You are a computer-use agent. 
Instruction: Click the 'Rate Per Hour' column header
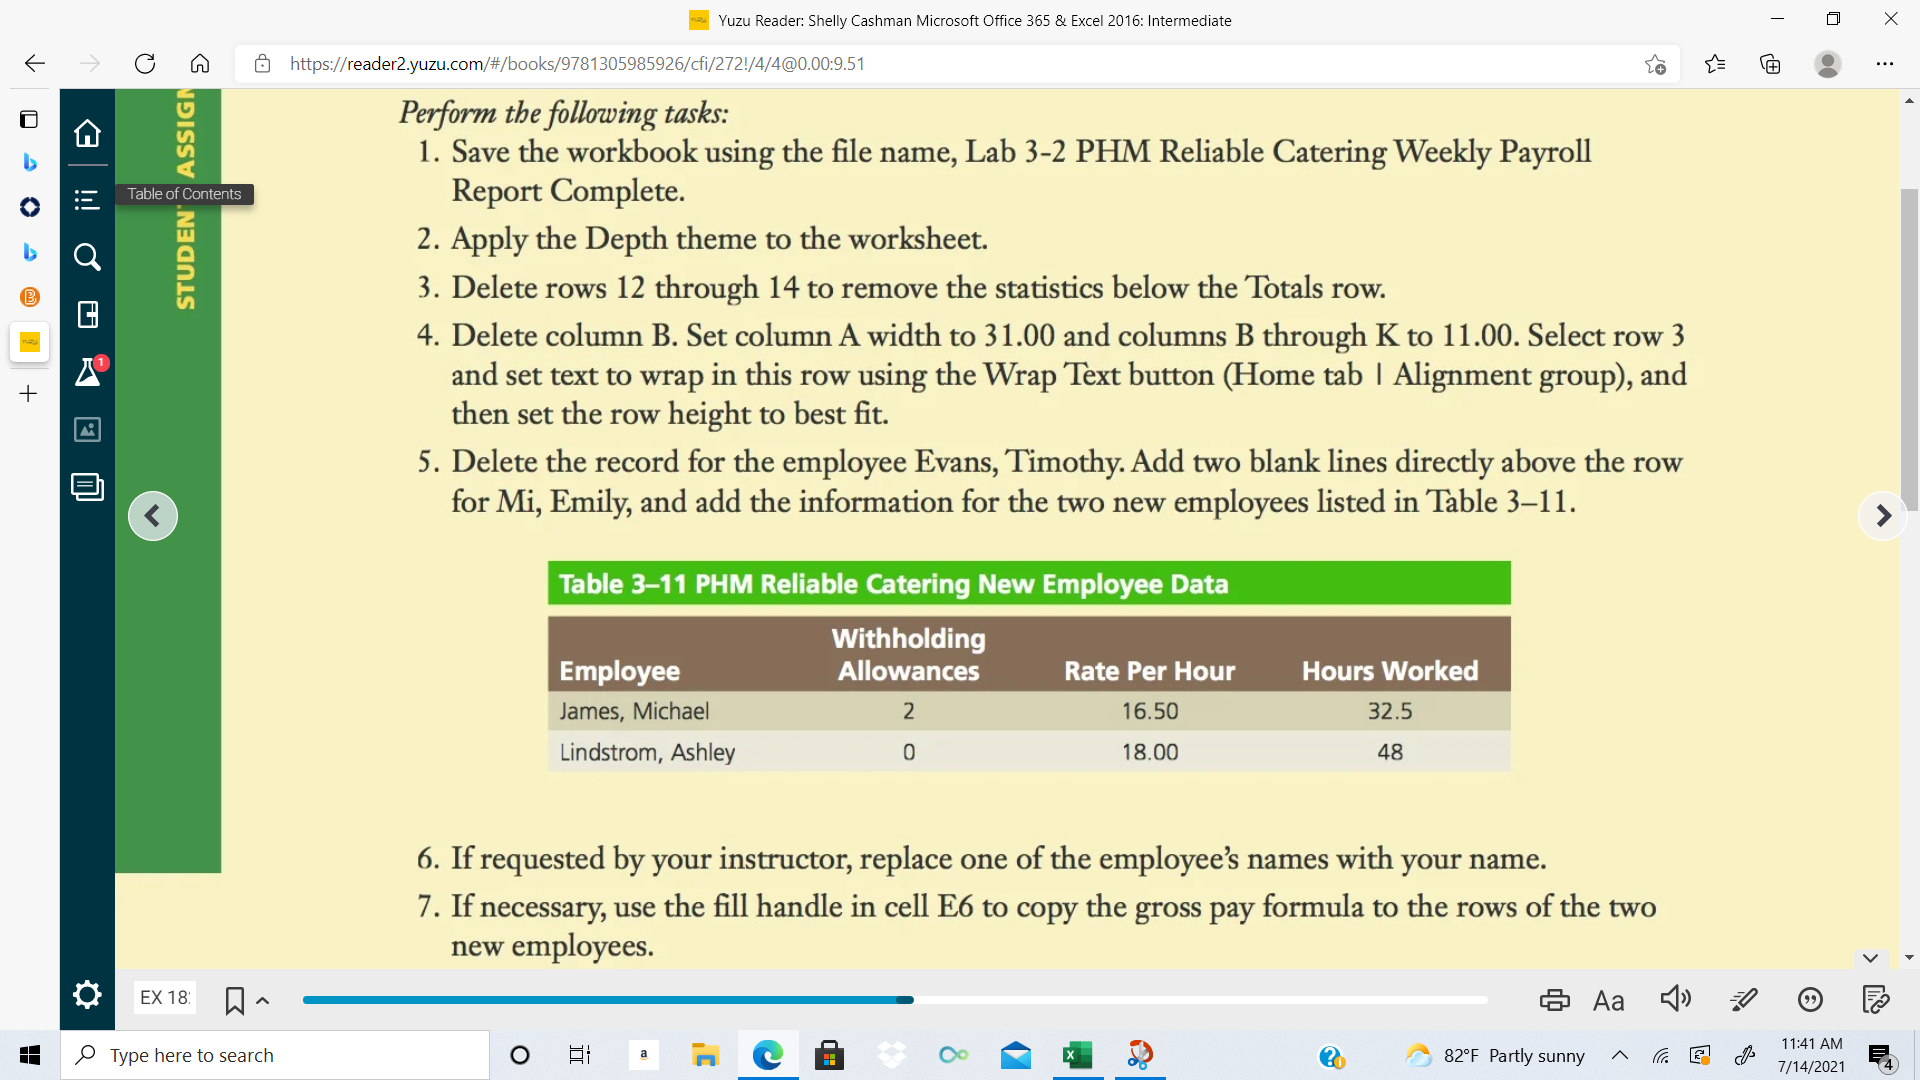click(1149, 671)
